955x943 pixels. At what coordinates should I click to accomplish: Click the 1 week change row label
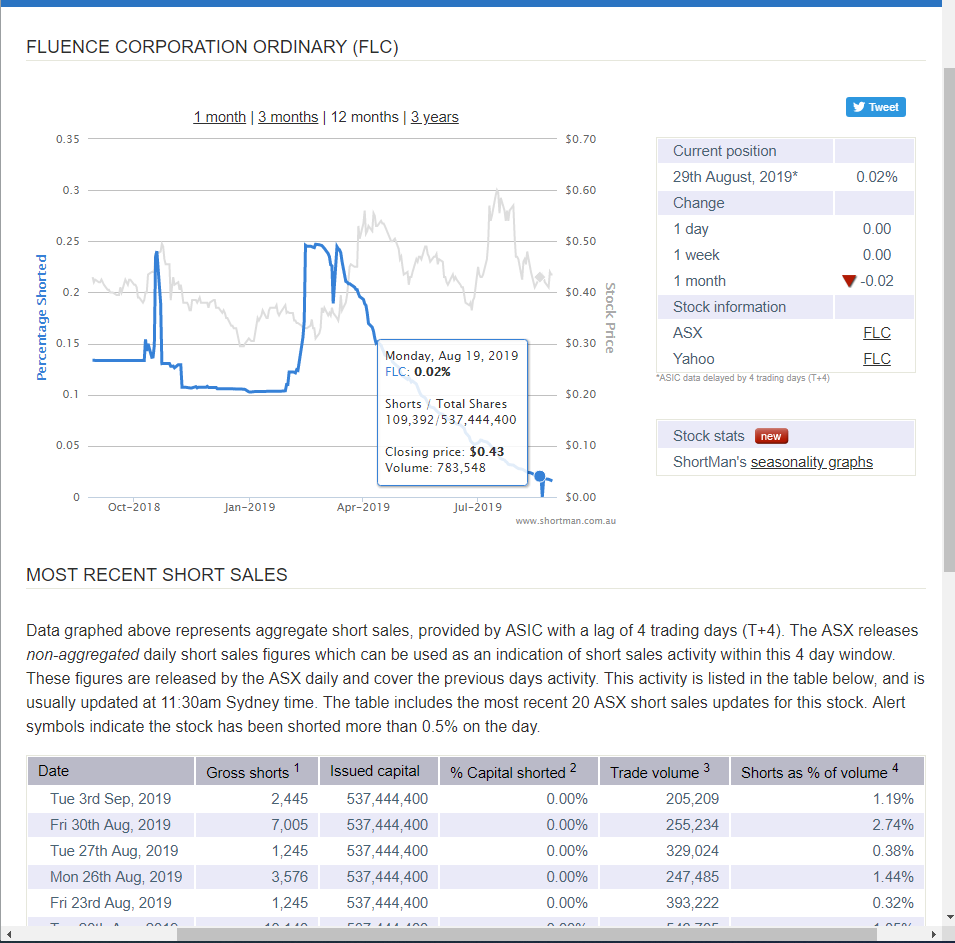click(x=696, y=255)
